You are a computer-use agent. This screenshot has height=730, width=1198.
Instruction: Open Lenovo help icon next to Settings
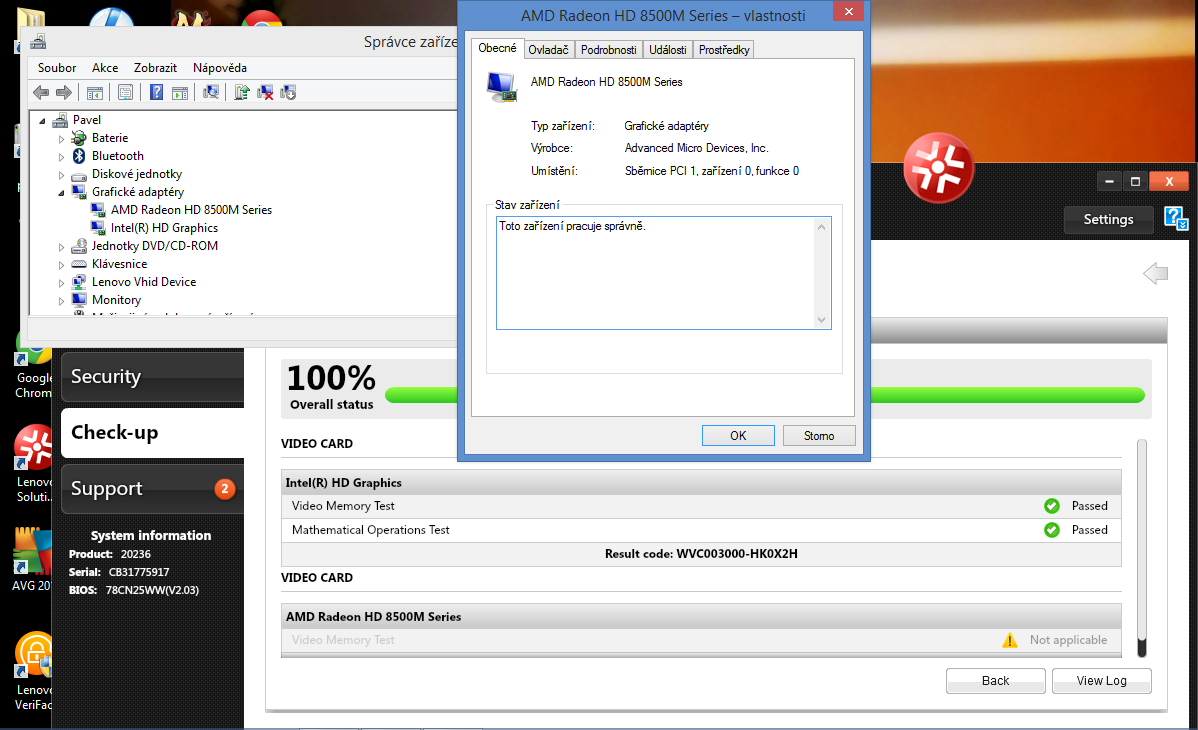click(1176, 219)
